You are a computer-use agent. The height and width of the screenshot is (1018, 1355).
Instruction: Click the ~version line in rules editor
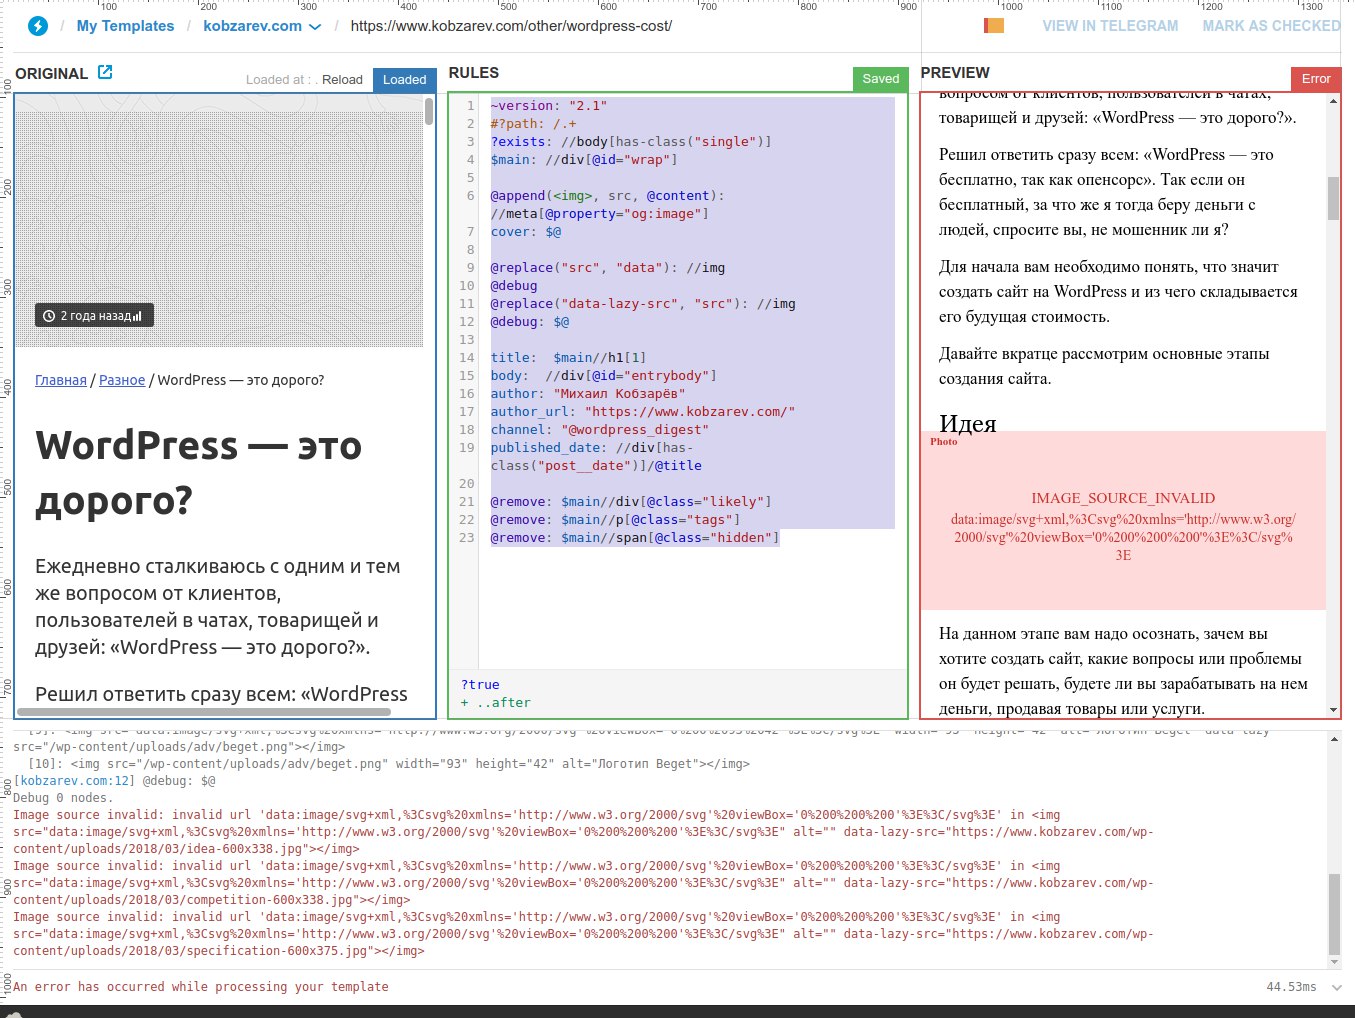coord(549,106)
